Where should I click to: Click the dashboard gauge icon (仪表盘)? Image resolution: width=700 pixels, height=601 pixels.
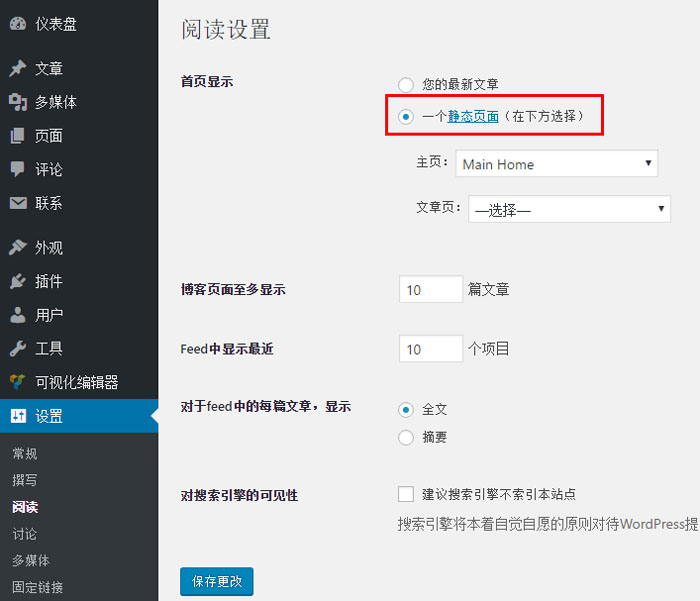[18, 24]
